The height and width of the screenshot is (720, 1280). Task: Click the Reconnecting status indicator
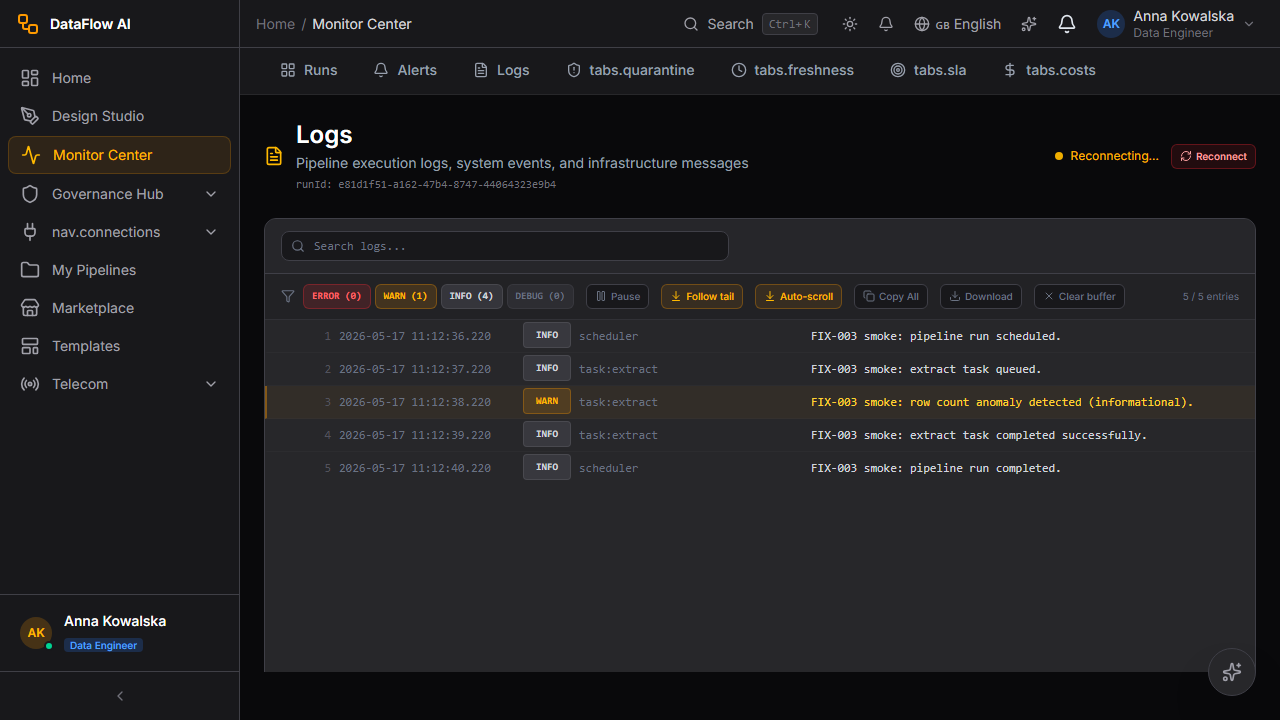tap(1106, 156)
